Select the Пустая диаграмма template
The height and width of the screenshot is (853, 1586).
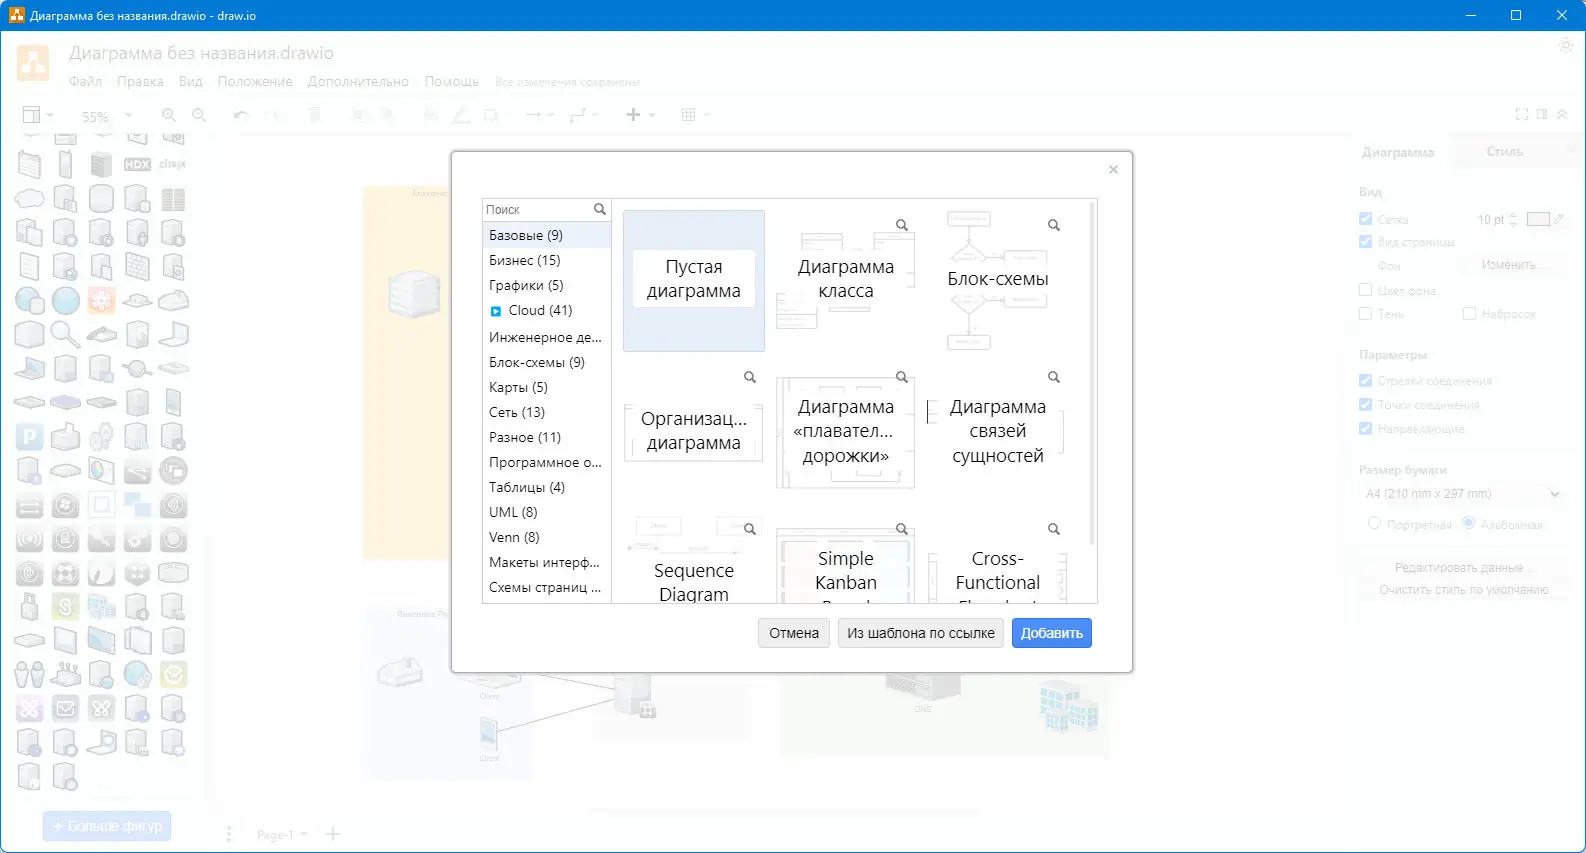coord(694,280)
